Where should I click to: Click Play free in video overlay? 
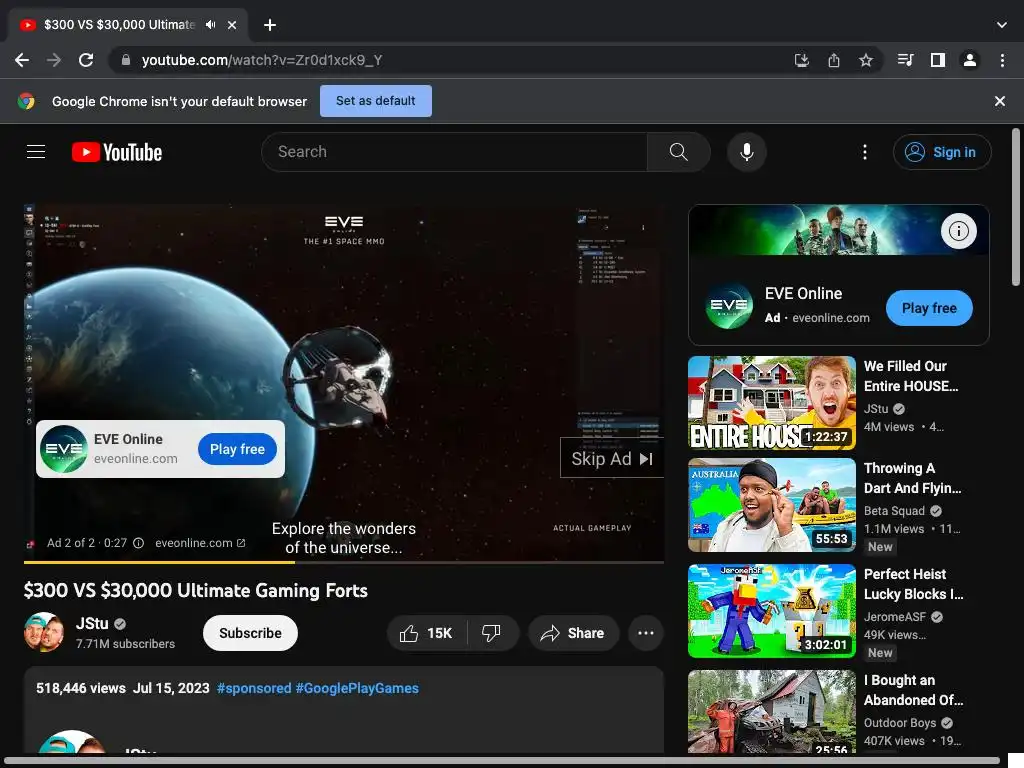[x=237, y=449]
